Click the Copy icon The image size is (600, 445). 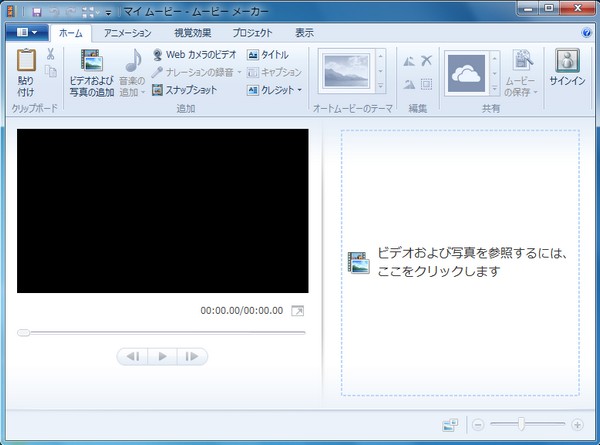[x=51, y=71]
